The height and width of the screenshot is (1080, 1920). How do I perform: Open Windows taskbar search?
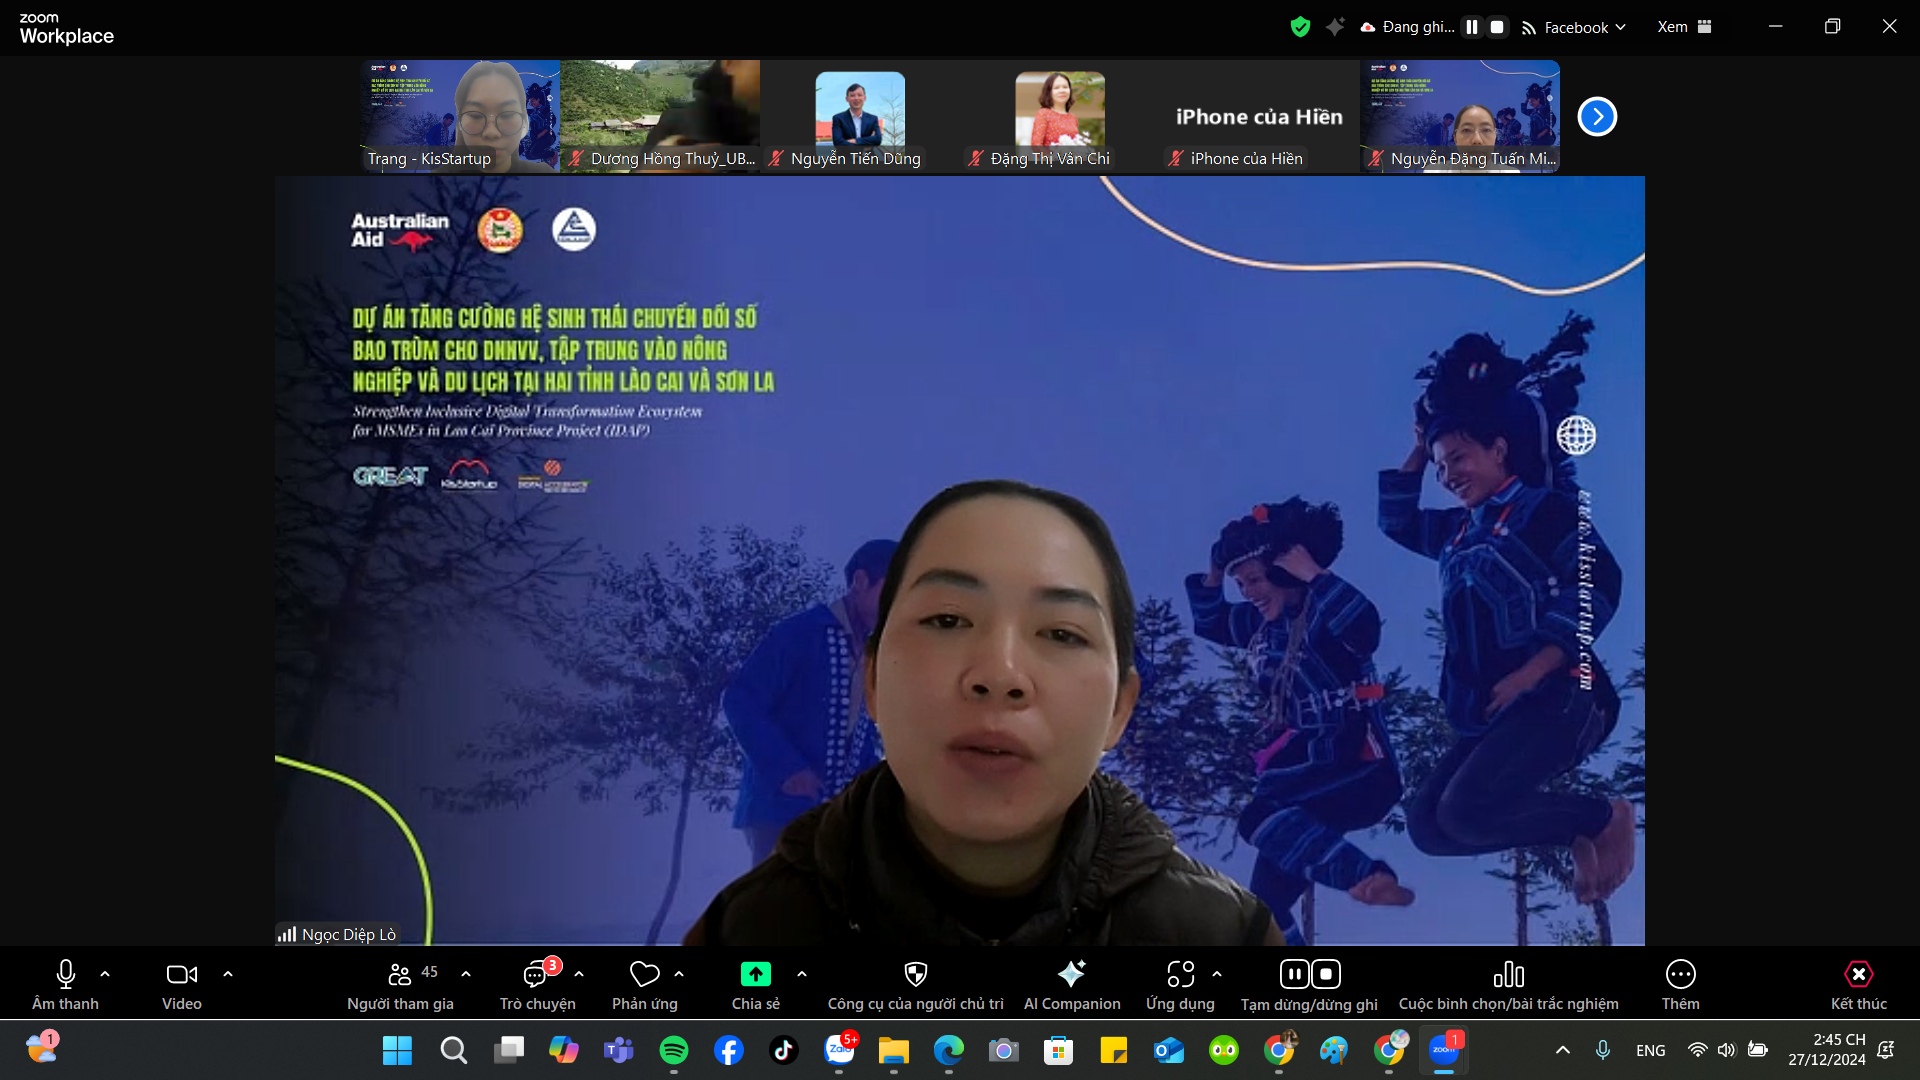pos(453,1050)
